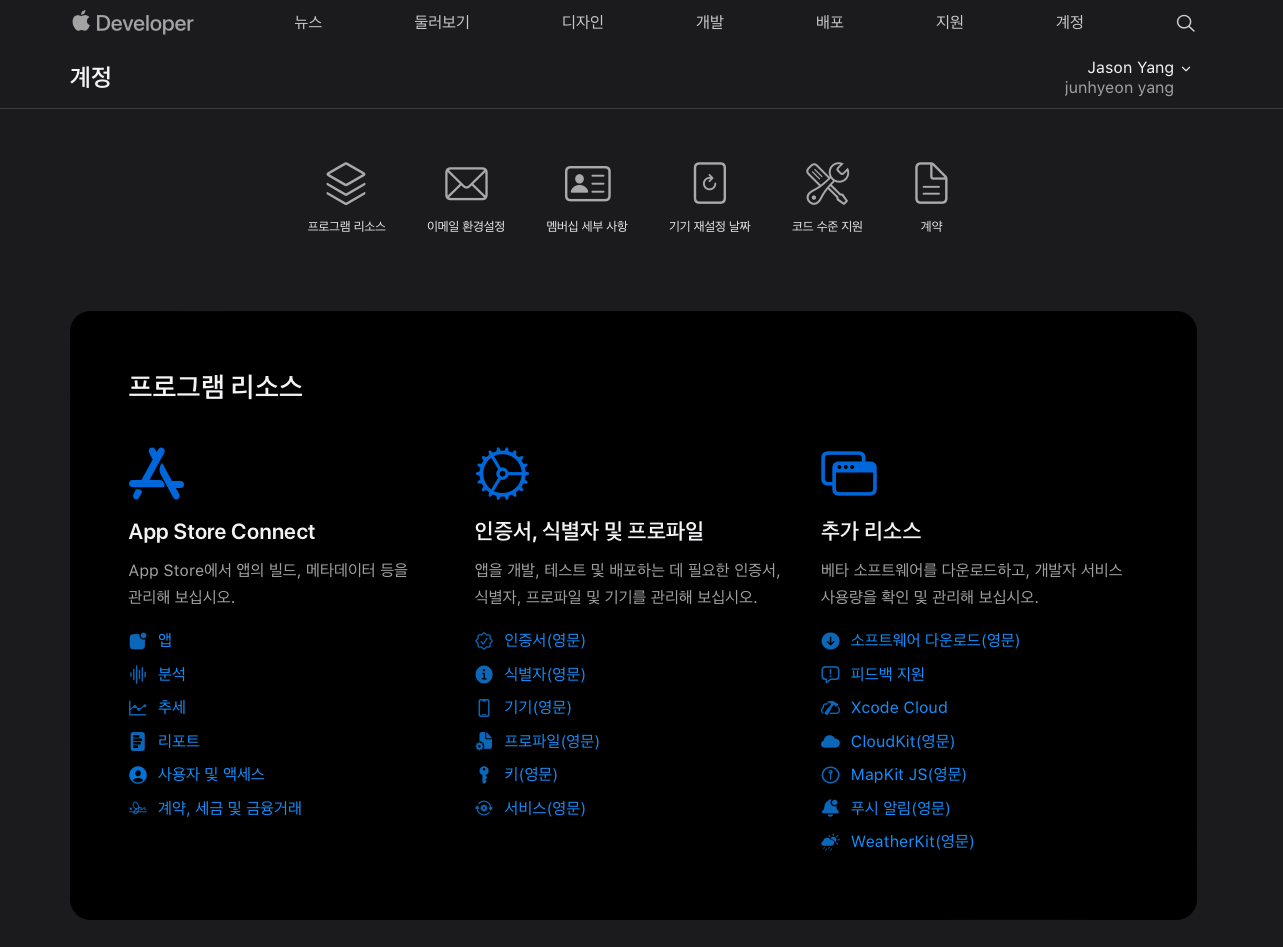The height and width of the screenshot is (947, 1283).
Task: Click the report icon beside 리포트
Action: (138, 741)
